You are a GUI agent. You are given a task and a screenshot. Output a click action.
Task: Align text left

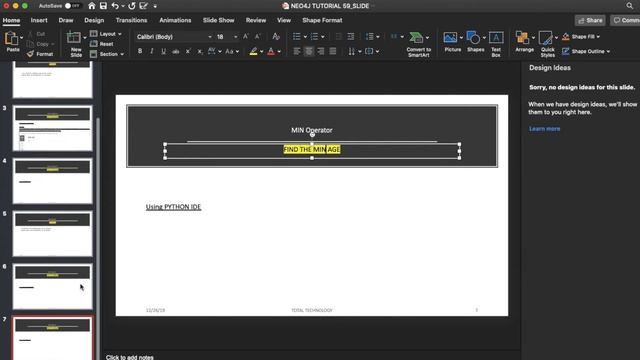click(x=297, y=51)
